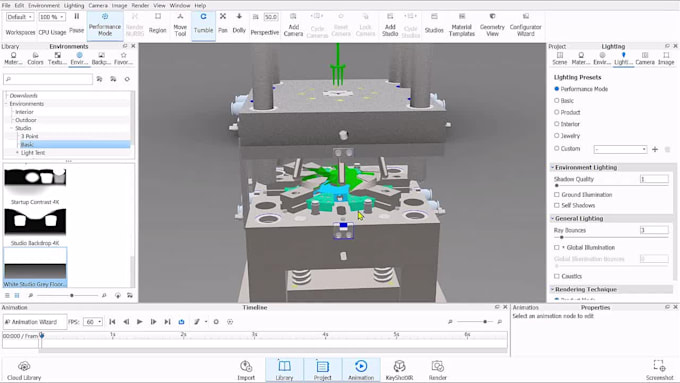Screen dimensions: 680x383
Task: Click the Add Studio icon
Action: pyautogui.click(x=390, y=16)
